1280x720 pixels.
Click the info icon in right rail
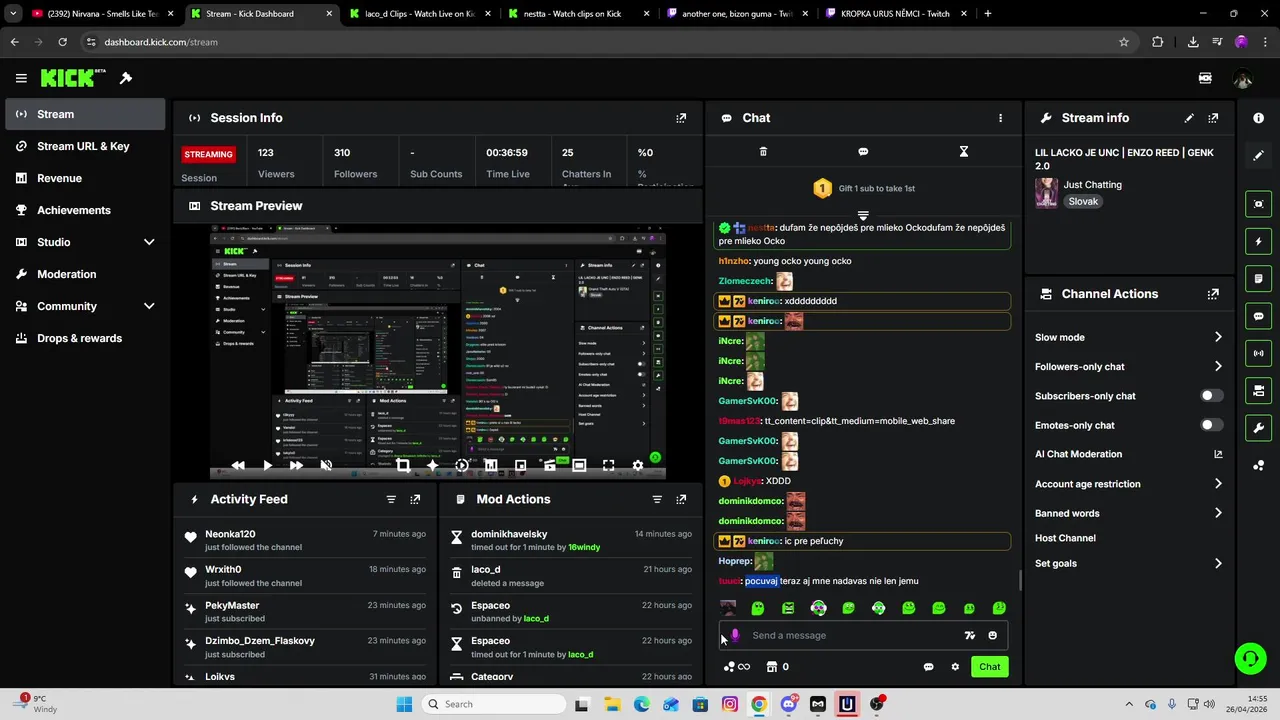click(1258, 118)
